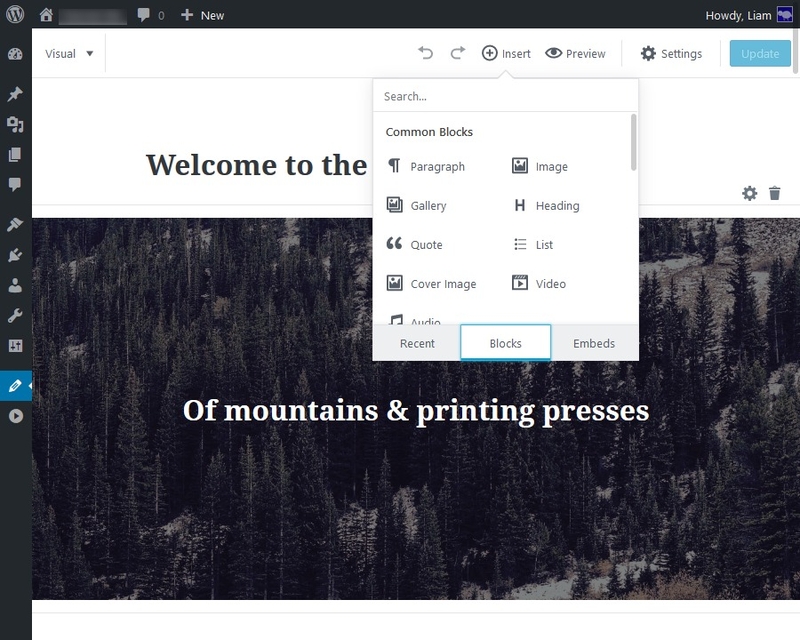Preview the post

(575, 54)
